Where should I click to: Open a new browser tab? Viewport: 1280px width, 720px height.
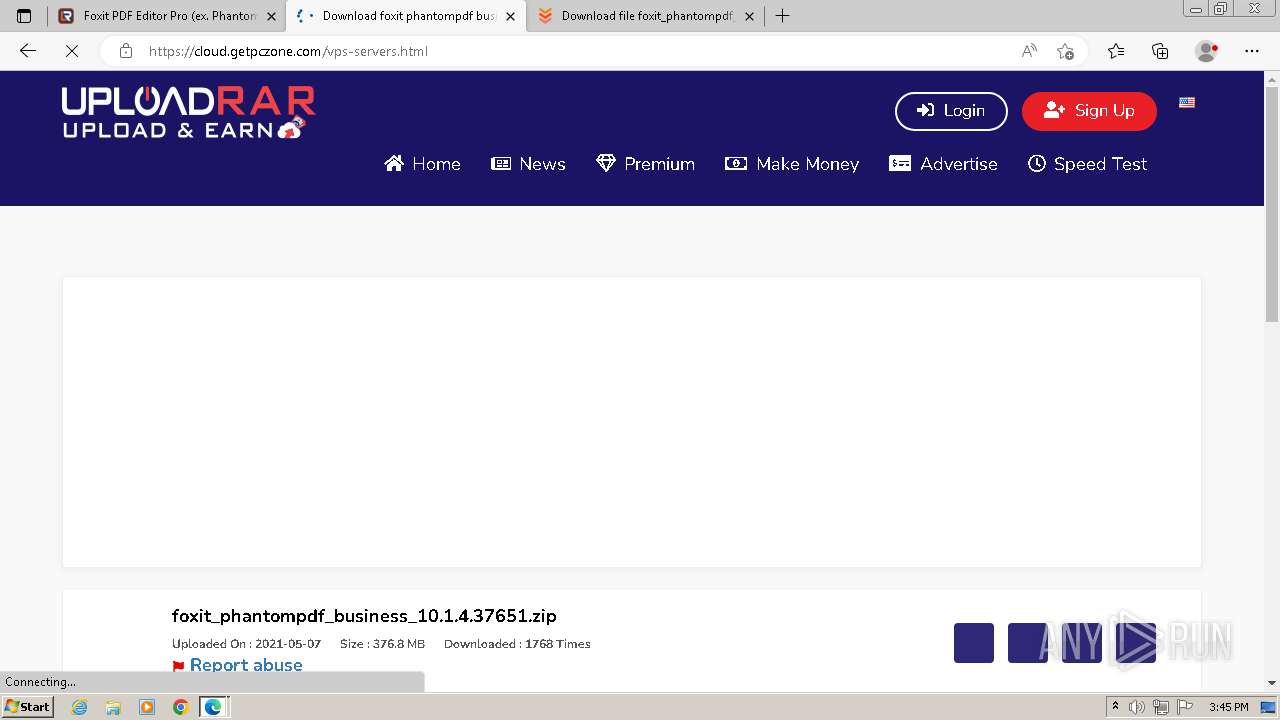pos(783,16)
